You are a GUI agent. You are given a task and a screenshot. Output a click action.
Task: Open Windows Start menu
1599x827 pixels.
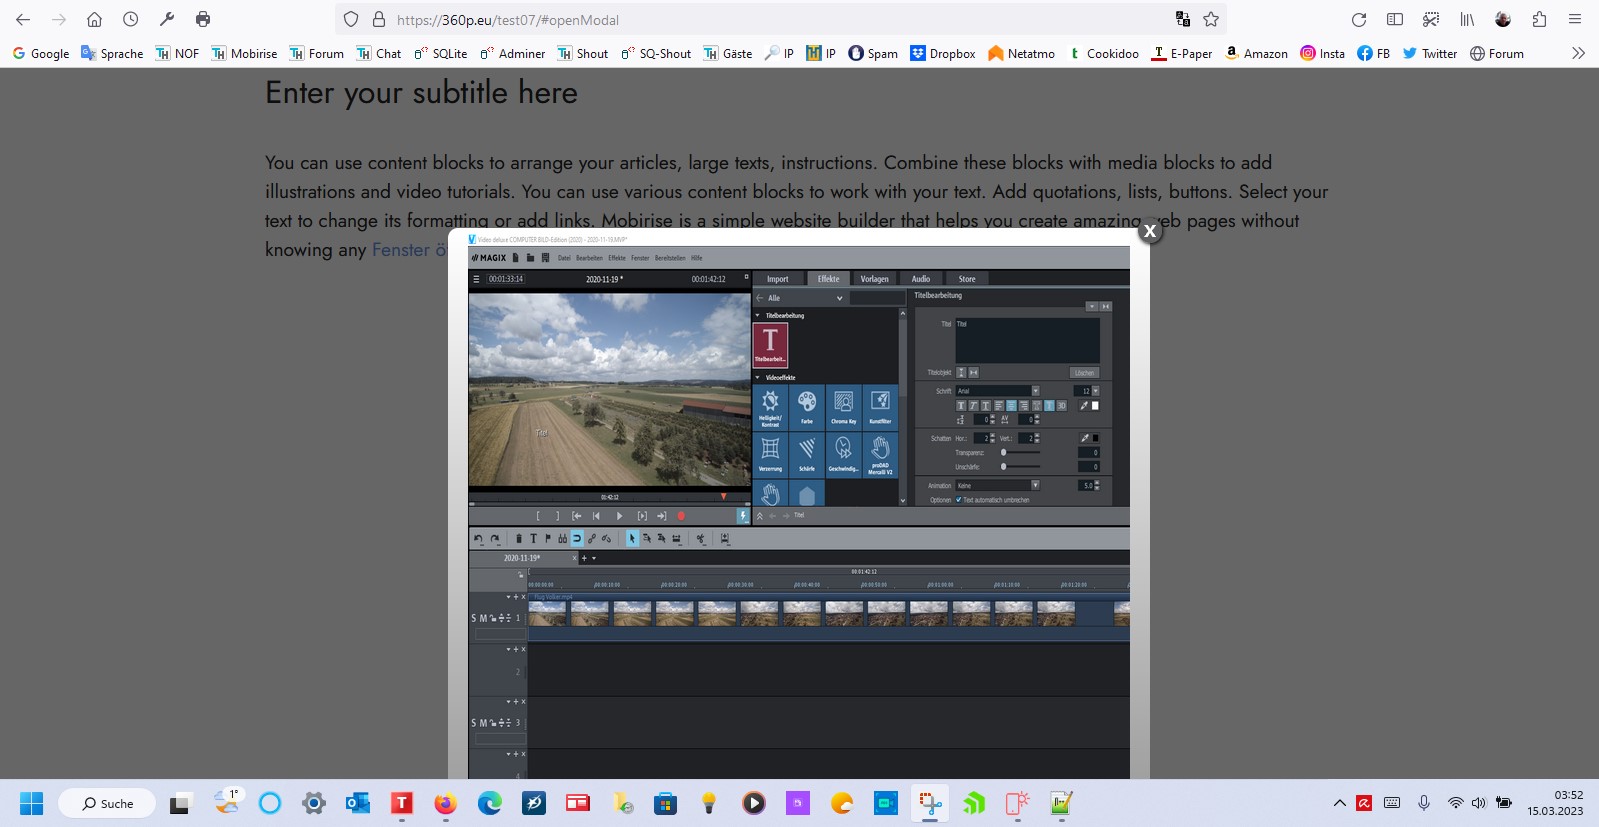(32, 803)
